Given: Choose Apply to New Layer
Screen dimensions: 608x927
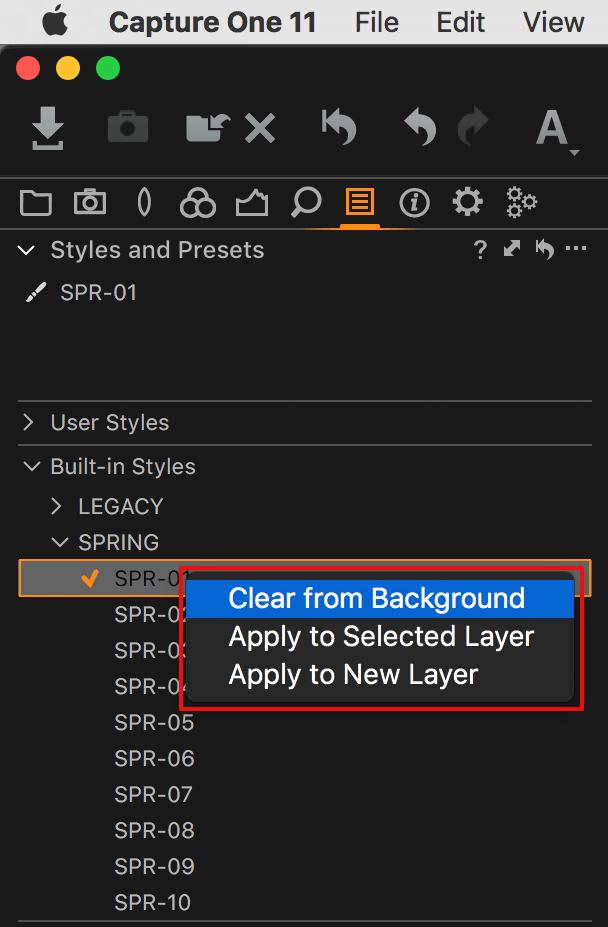Looking at the screenshot, I should pos(380,675).
